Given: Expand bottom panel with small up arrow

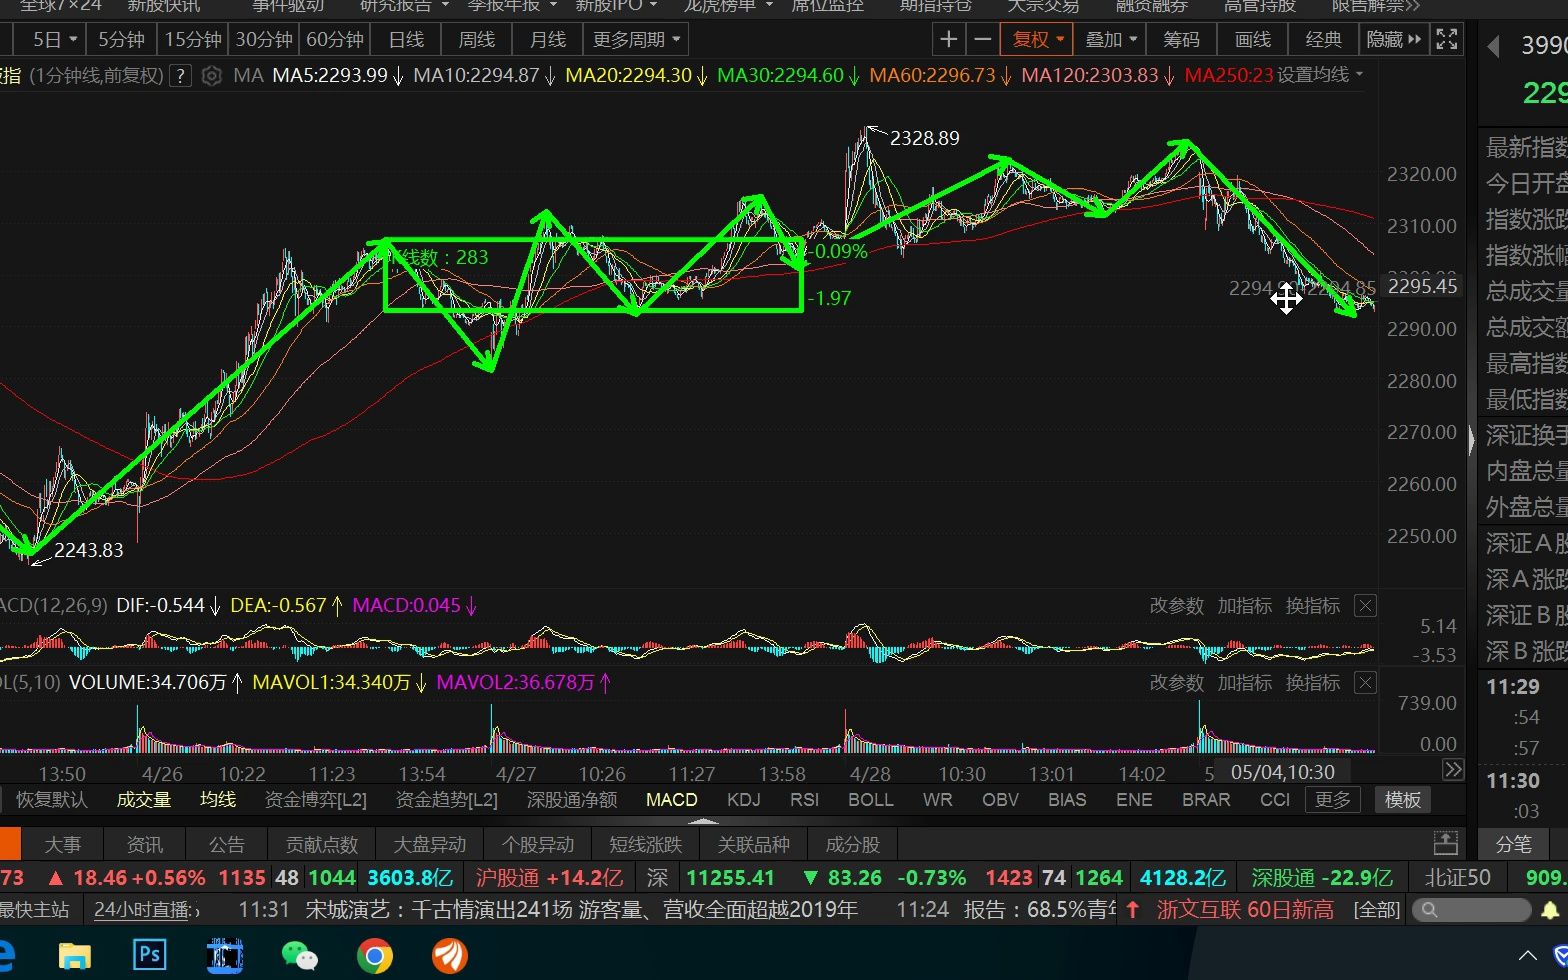Looking at the screenshot, I should [704, 821].
